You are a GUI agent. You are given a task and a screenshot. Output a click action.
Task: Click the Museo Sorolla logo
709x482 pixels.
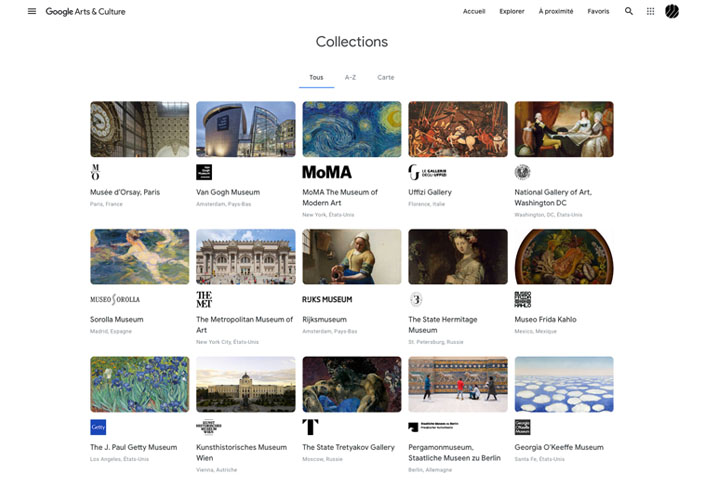coord(115,299)
